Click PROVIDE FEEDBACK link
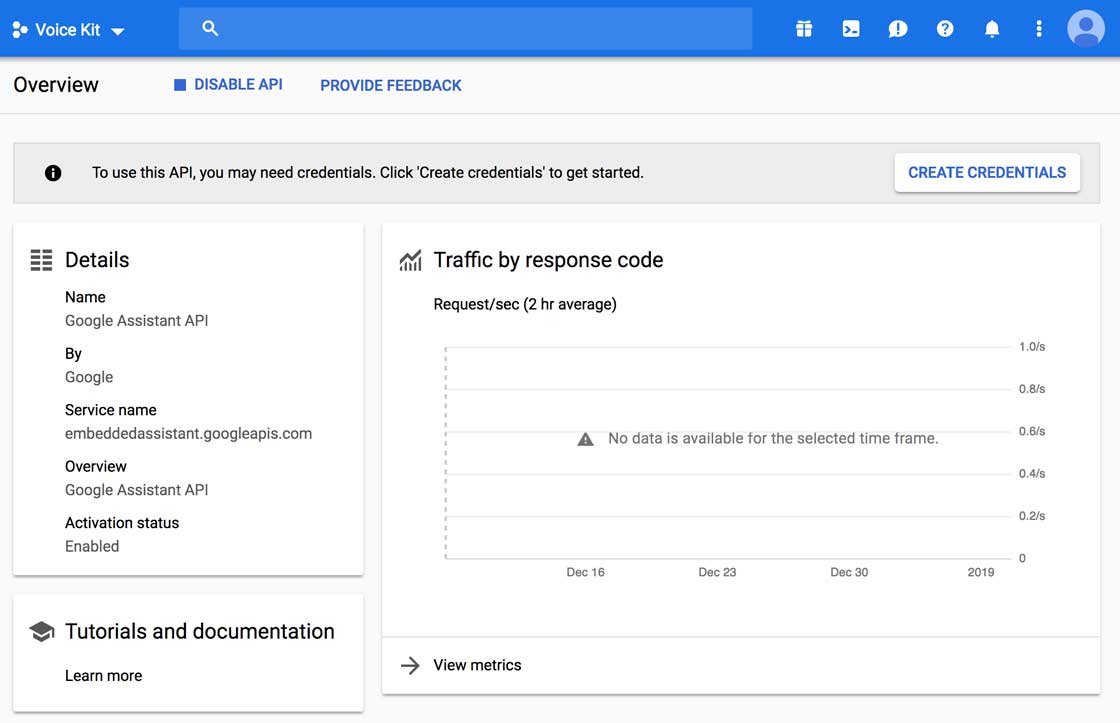This screenshot has width=1120, height=723. 391,86
